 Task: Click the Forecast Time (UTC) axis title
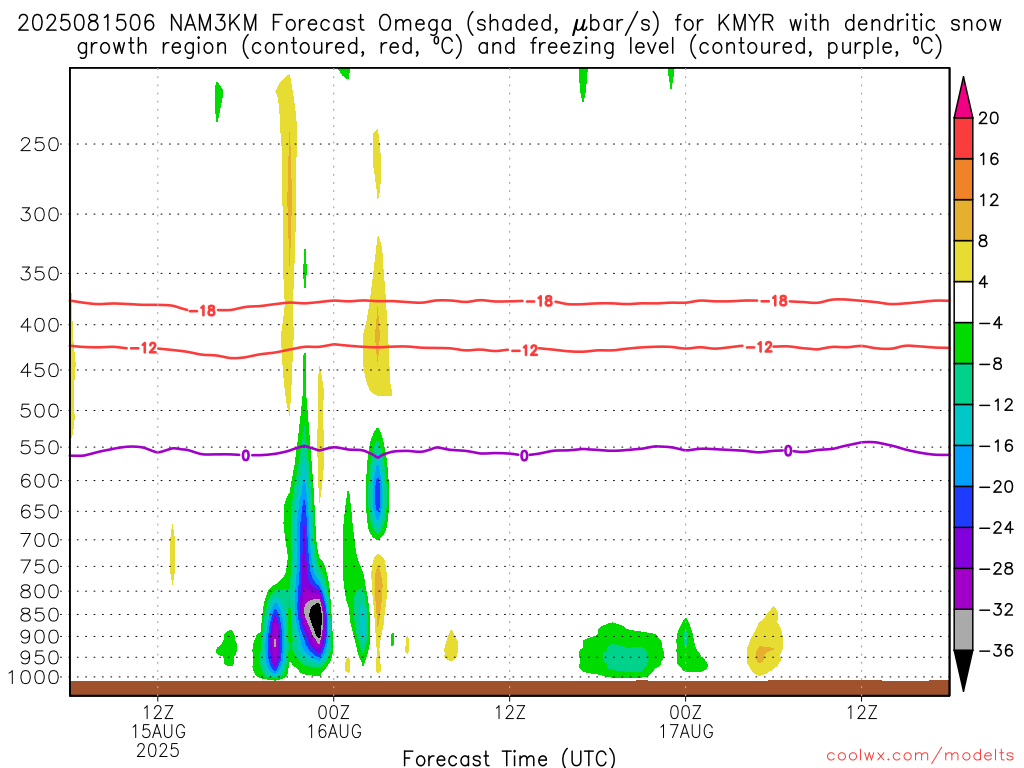[509, 758]
